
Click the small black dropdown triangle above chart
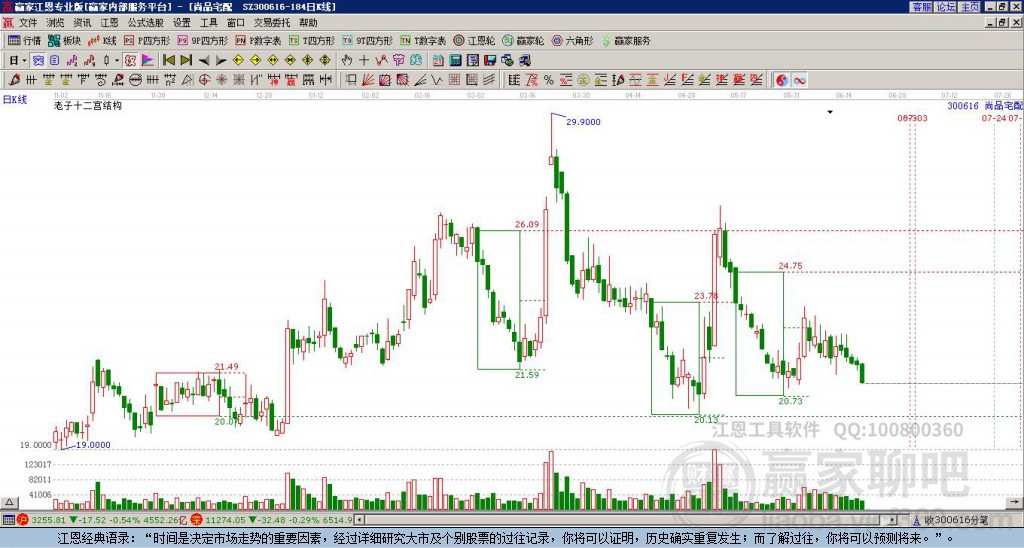(830, 112)
